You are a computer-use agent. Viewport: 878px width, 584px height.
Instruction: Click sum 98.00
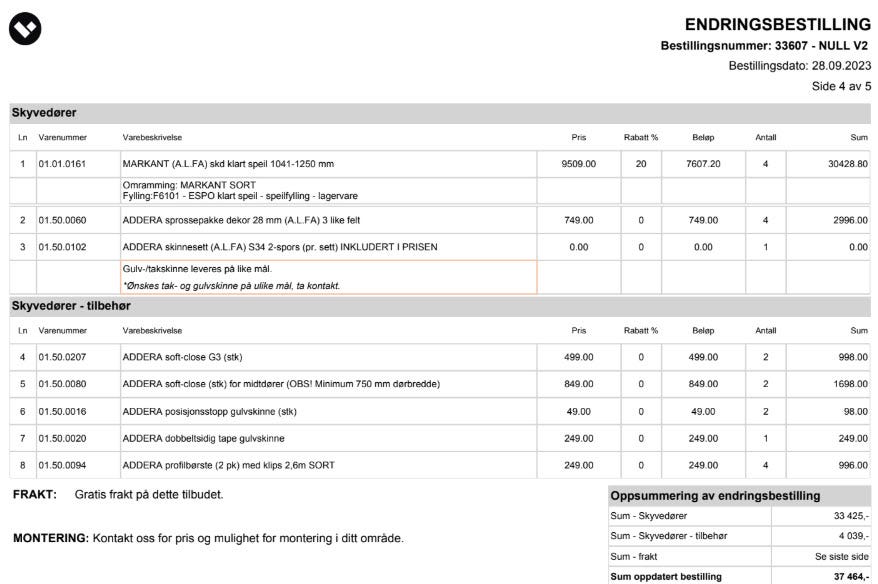[856, 412]
